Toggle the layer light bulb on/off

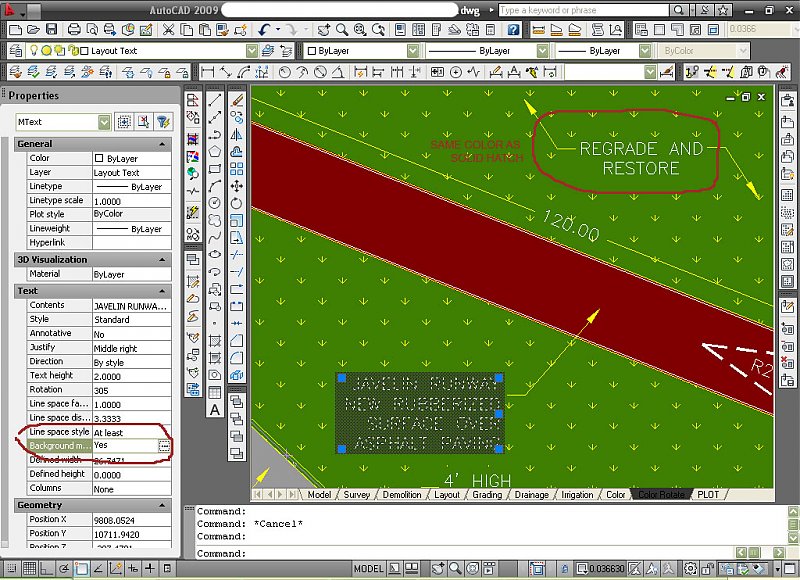(x=34, y=51)
